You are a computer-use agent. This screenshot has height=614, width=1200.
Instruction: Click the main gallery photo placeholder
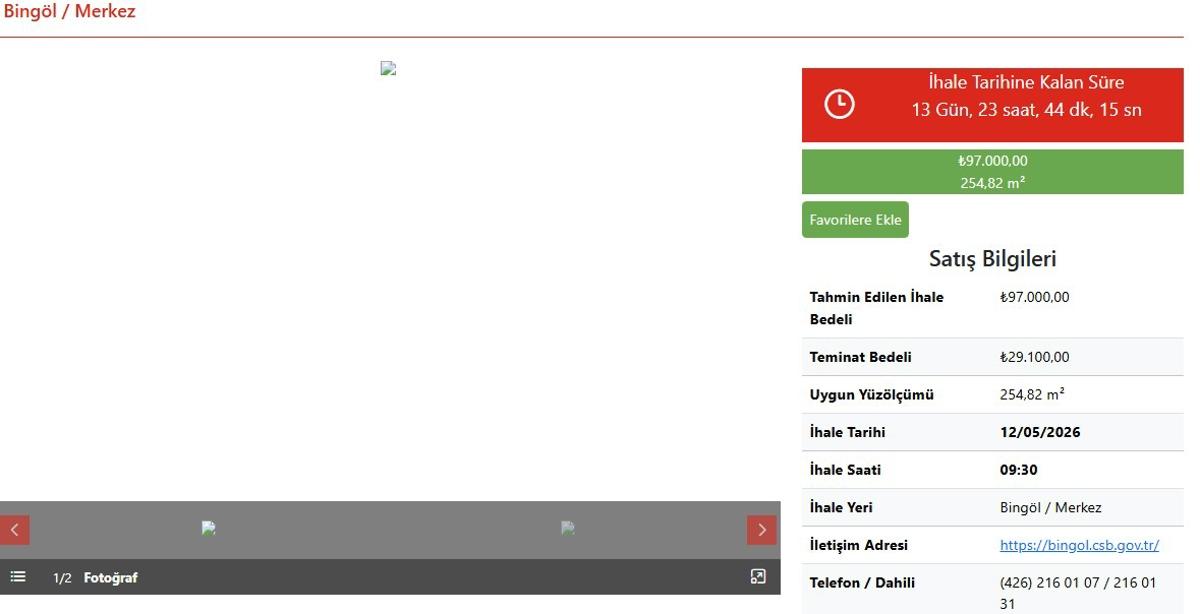[389, 69]
